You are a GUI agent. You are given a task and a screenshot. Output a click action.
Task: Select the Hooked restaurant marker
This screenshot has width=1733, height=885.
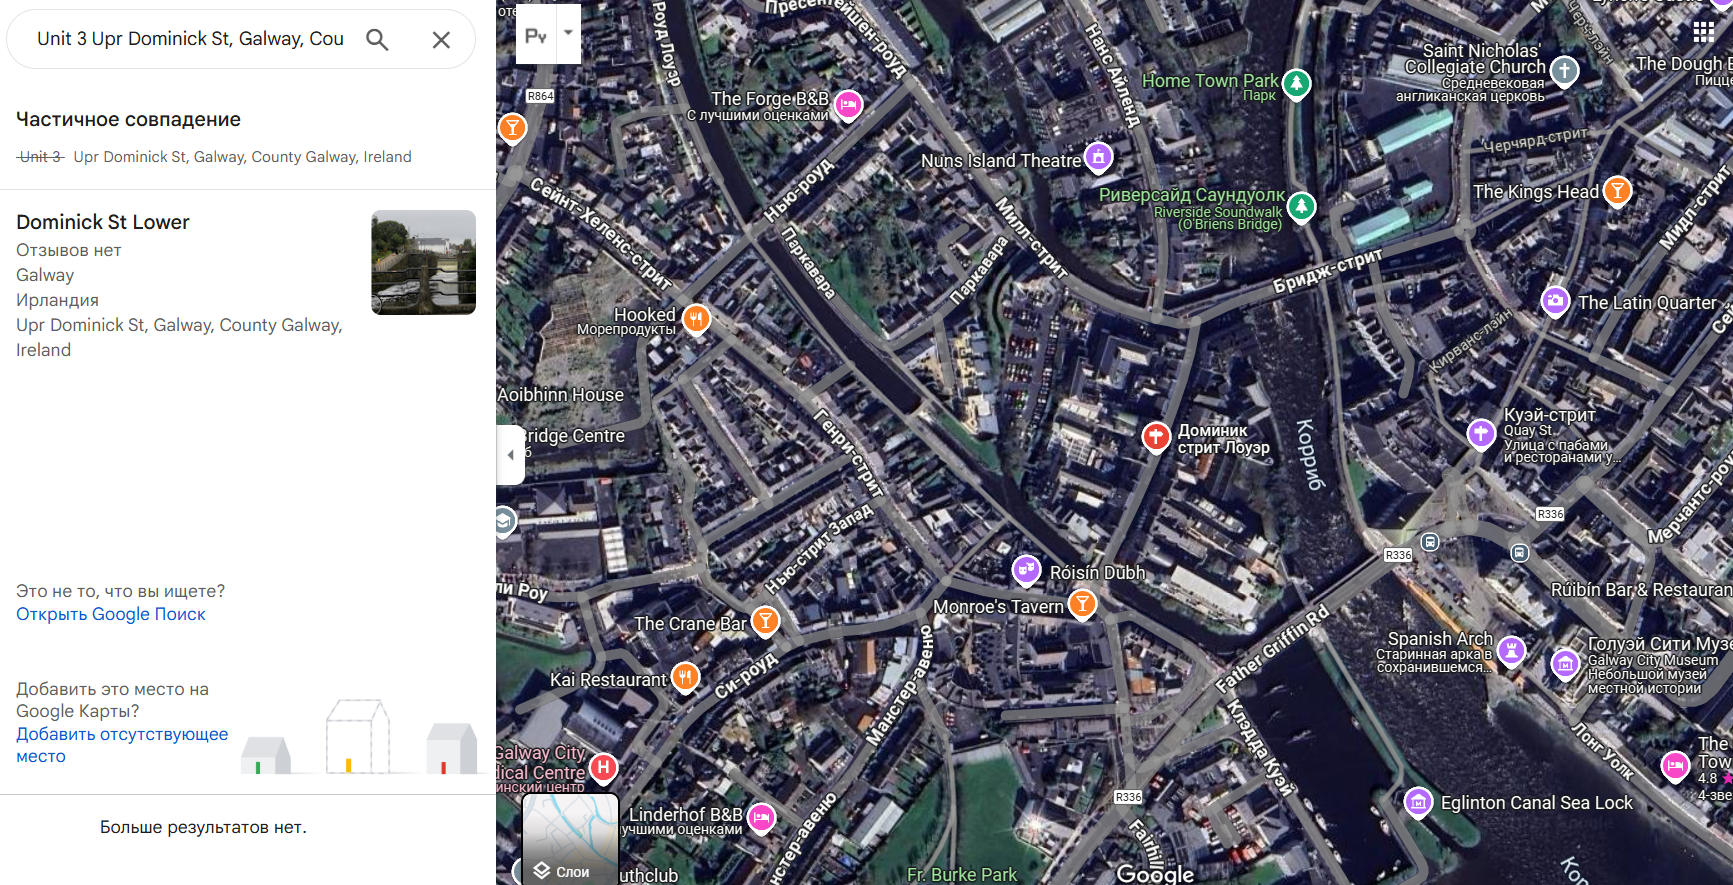tap(696, 319)
